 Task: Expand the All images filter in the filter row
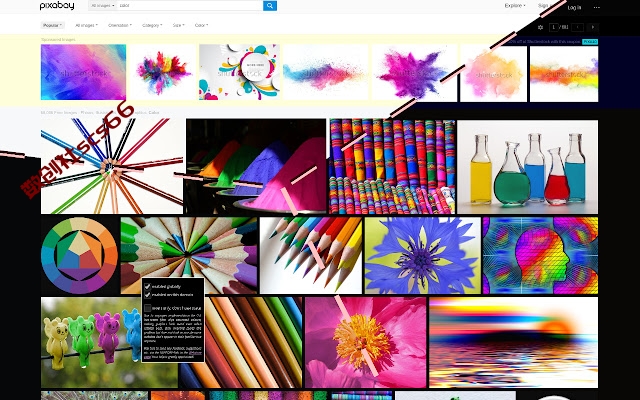[86, 25]
